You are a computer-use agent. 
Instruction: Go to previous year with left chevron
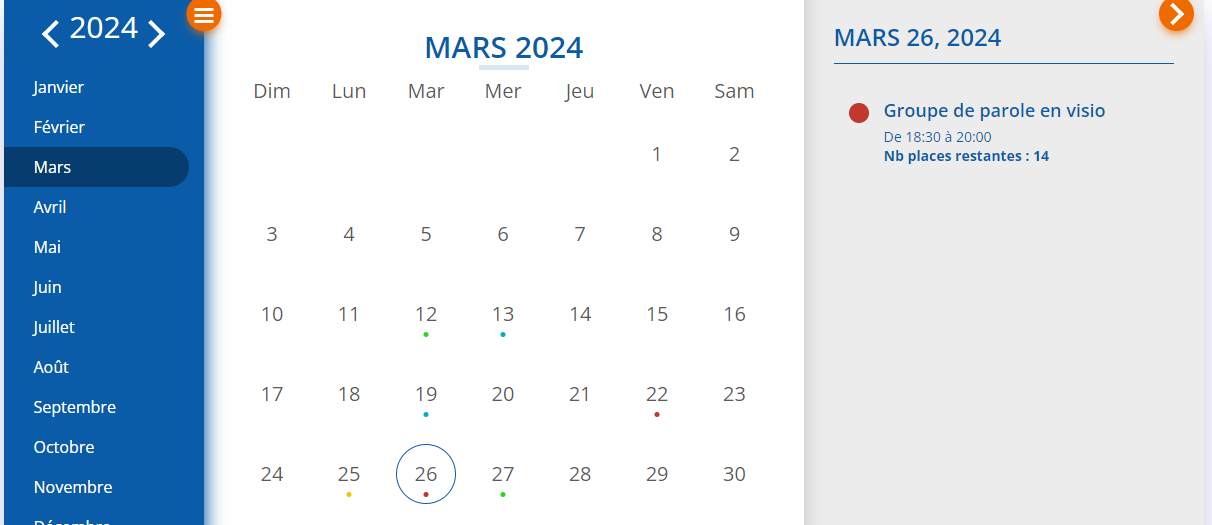51,34
